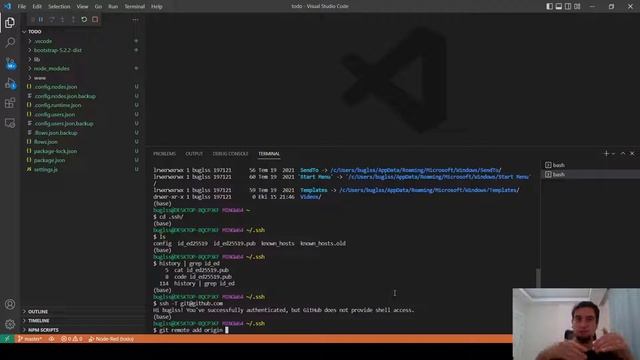Create a new terminal with plus icon
This screenshot has height=360, width=640.
(606, 153)
